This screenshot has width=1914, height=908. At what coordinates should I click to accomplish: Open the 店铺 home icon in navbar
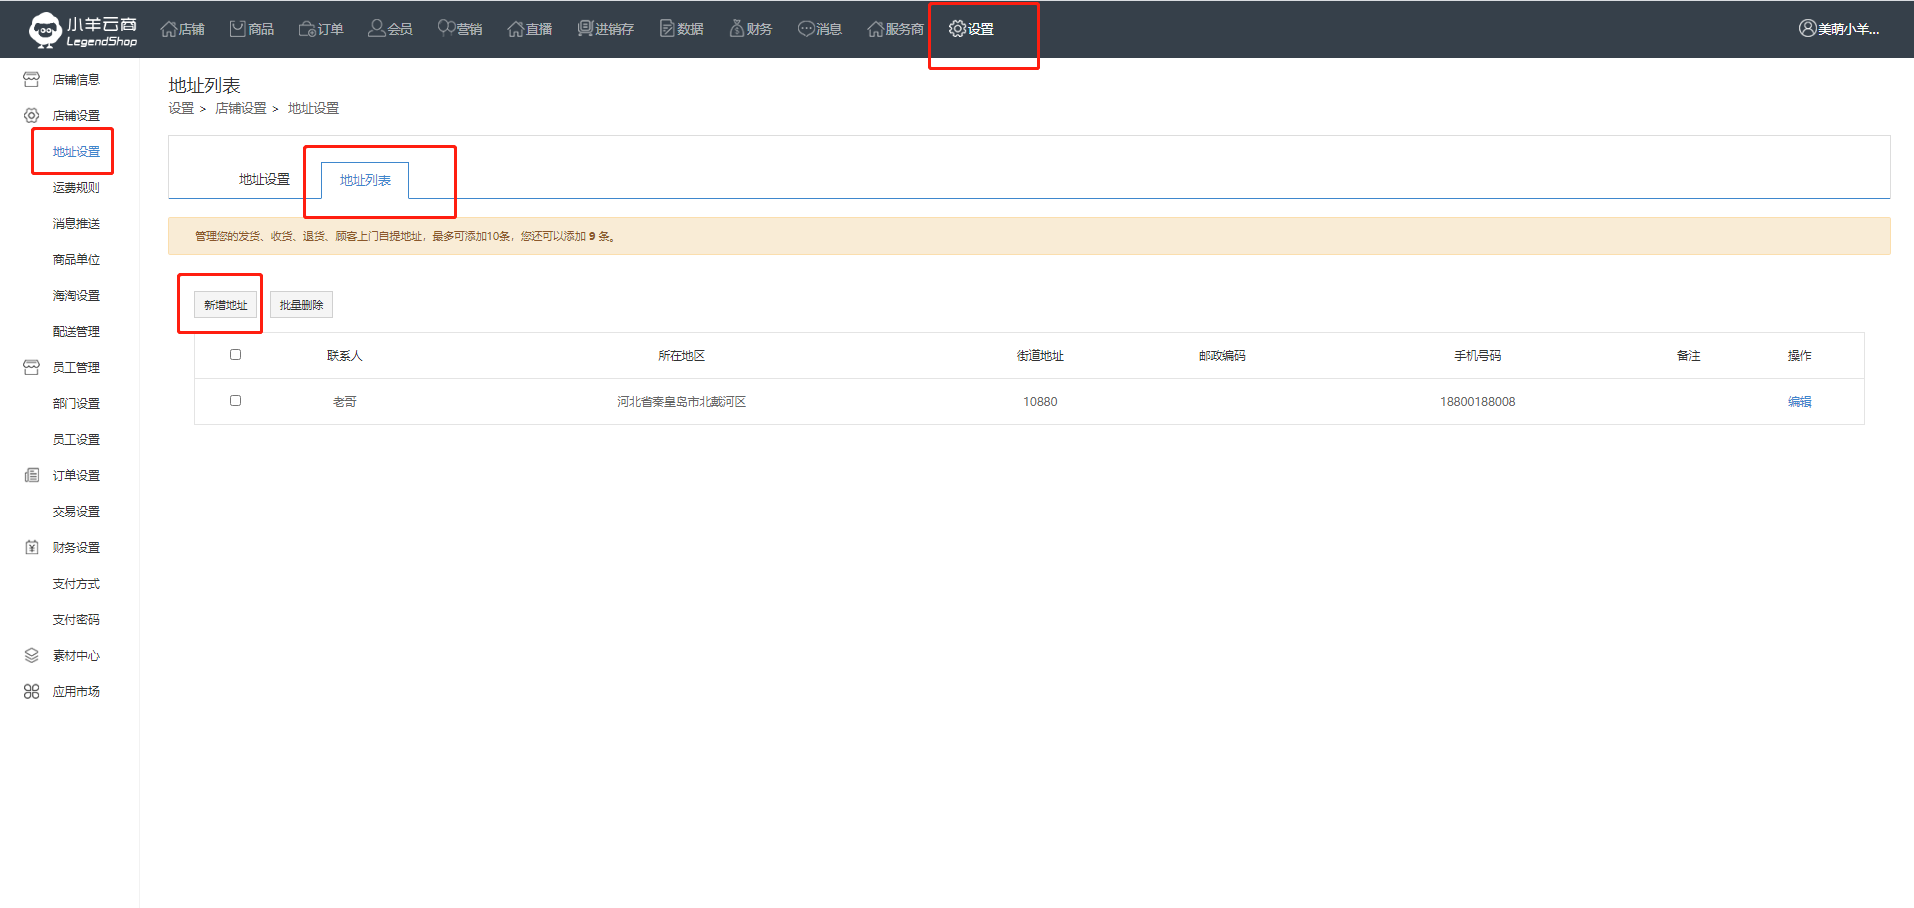[x=169, y=29]
